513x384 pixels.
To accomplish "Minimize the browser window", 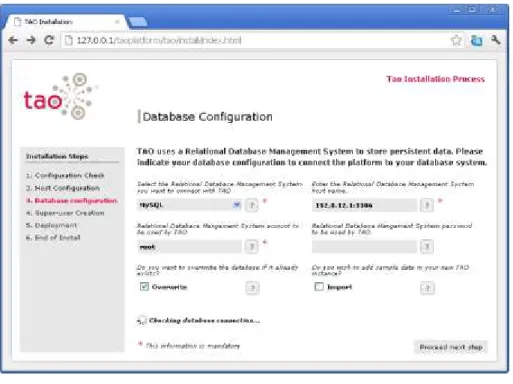I will (457, 10).
